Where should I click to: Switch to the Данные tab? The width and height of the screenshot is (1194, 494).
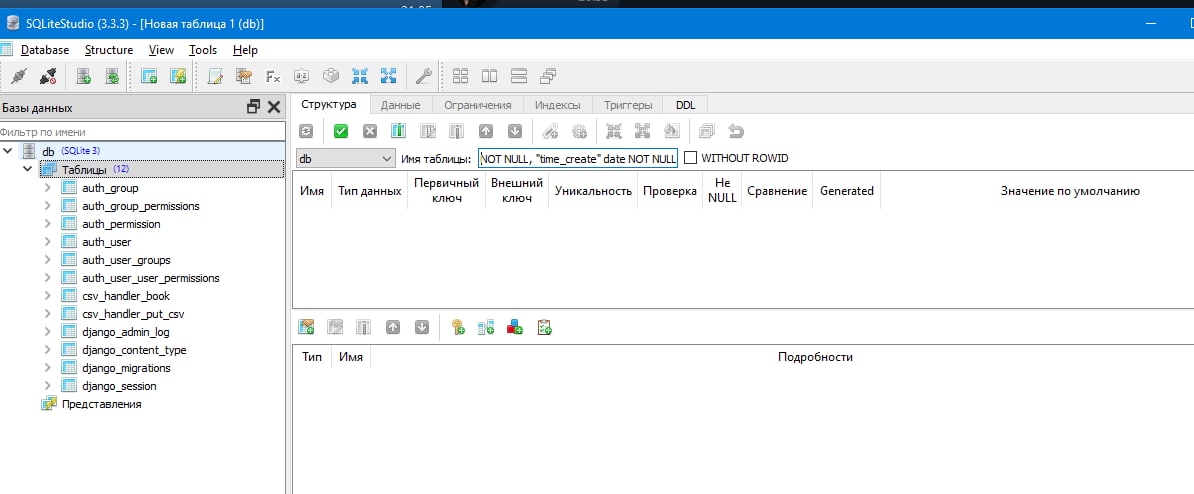(401, 105)
